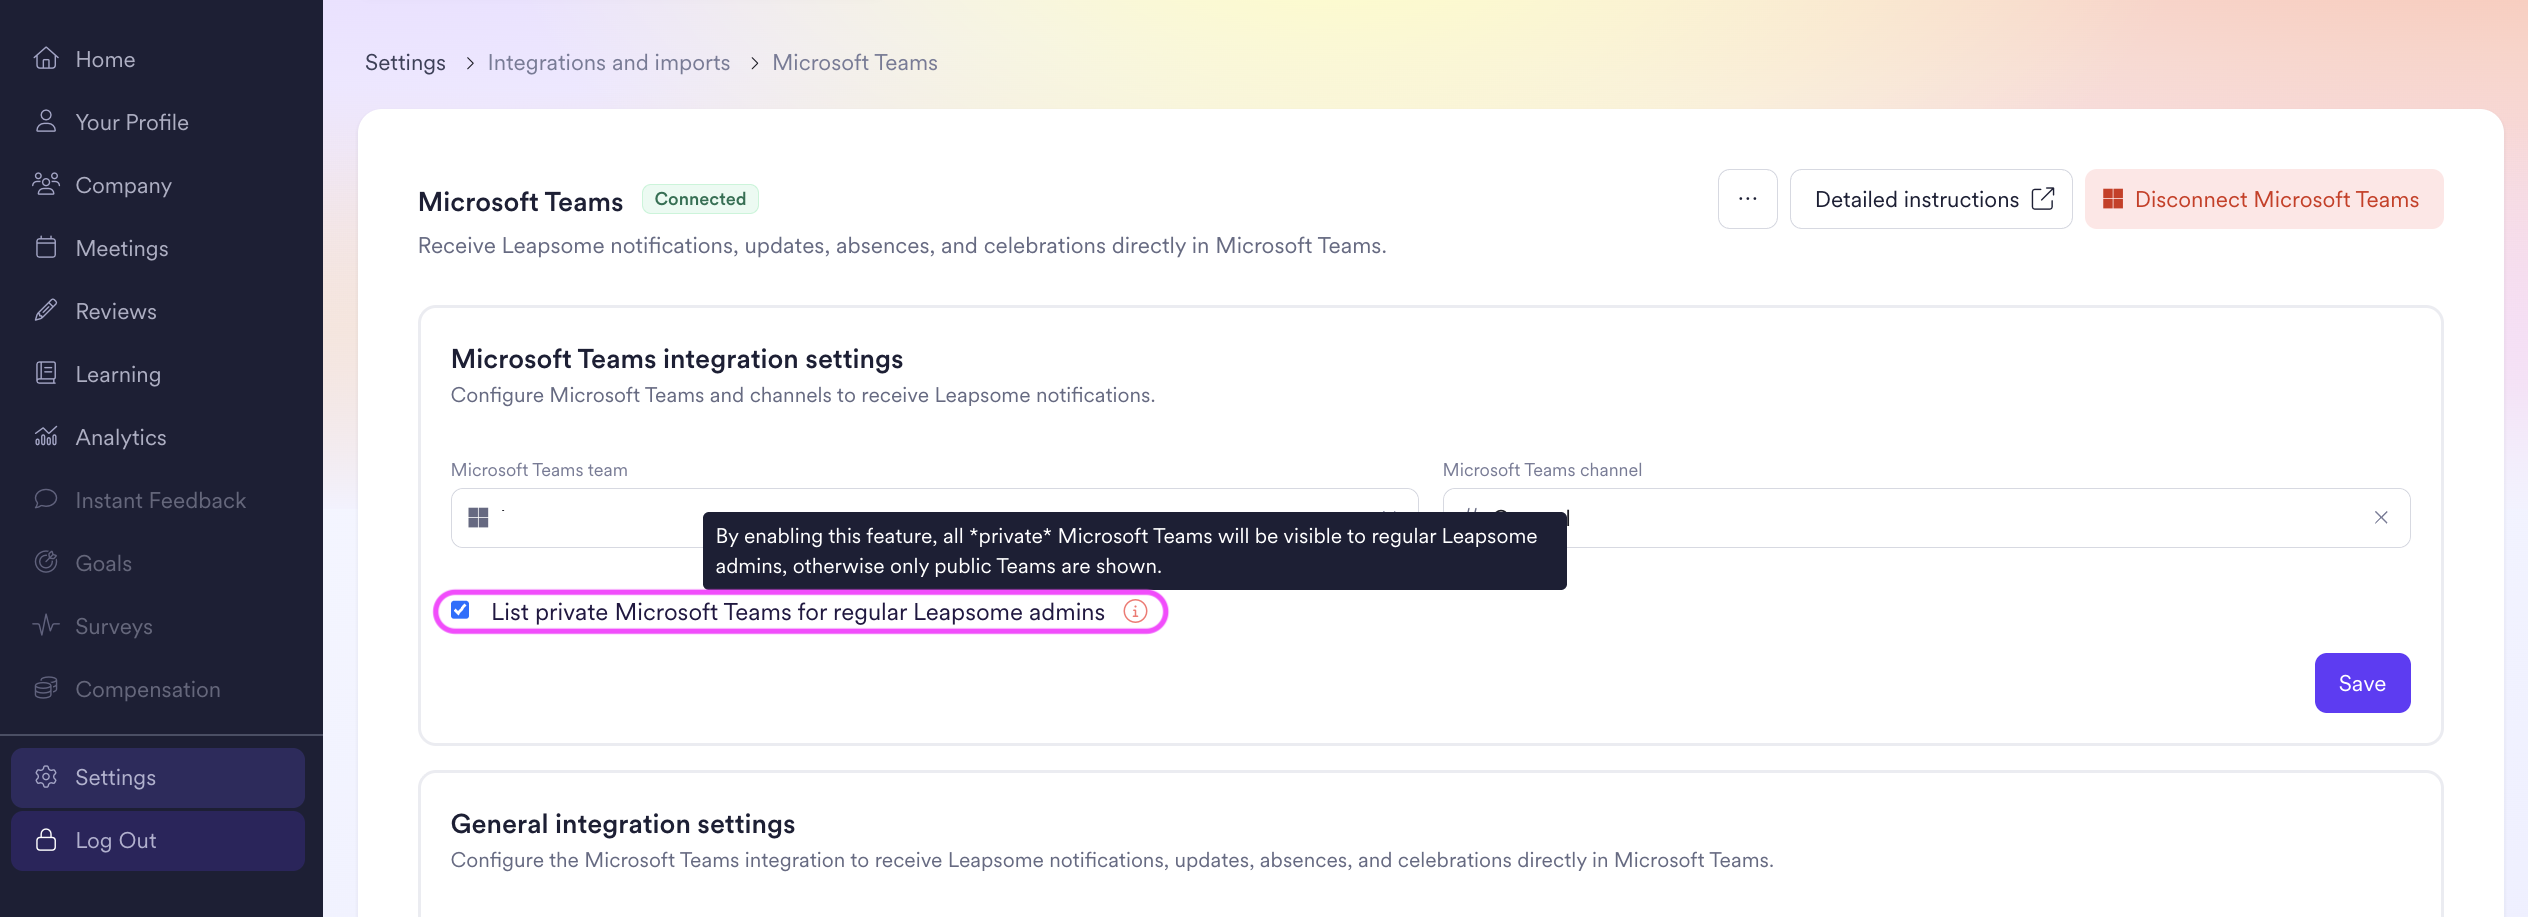
Task: Click the Goals target icon
Action: pyautogui.click(x=46, y=563)
